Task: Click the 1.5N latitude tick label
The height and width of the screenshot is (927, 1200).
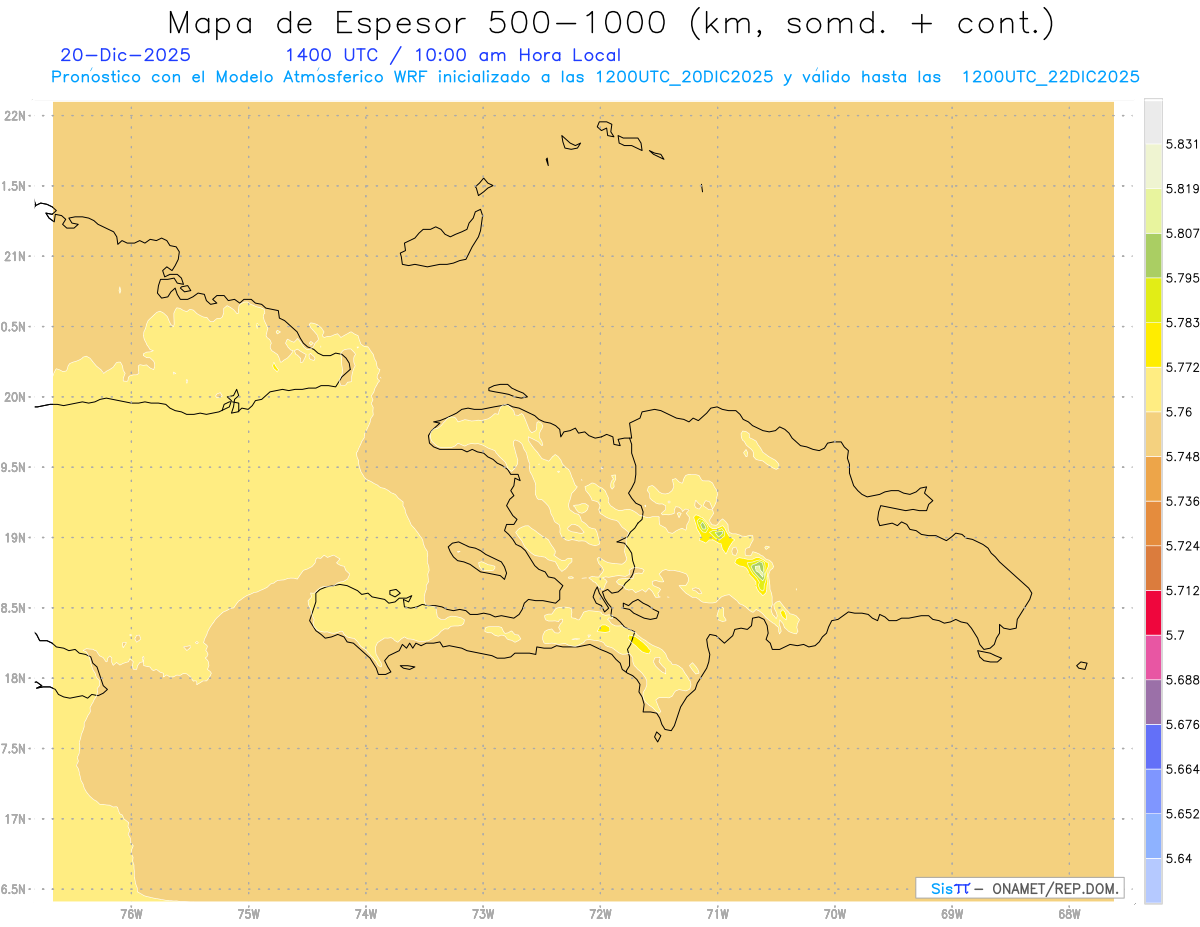Action: coord(14,186)
